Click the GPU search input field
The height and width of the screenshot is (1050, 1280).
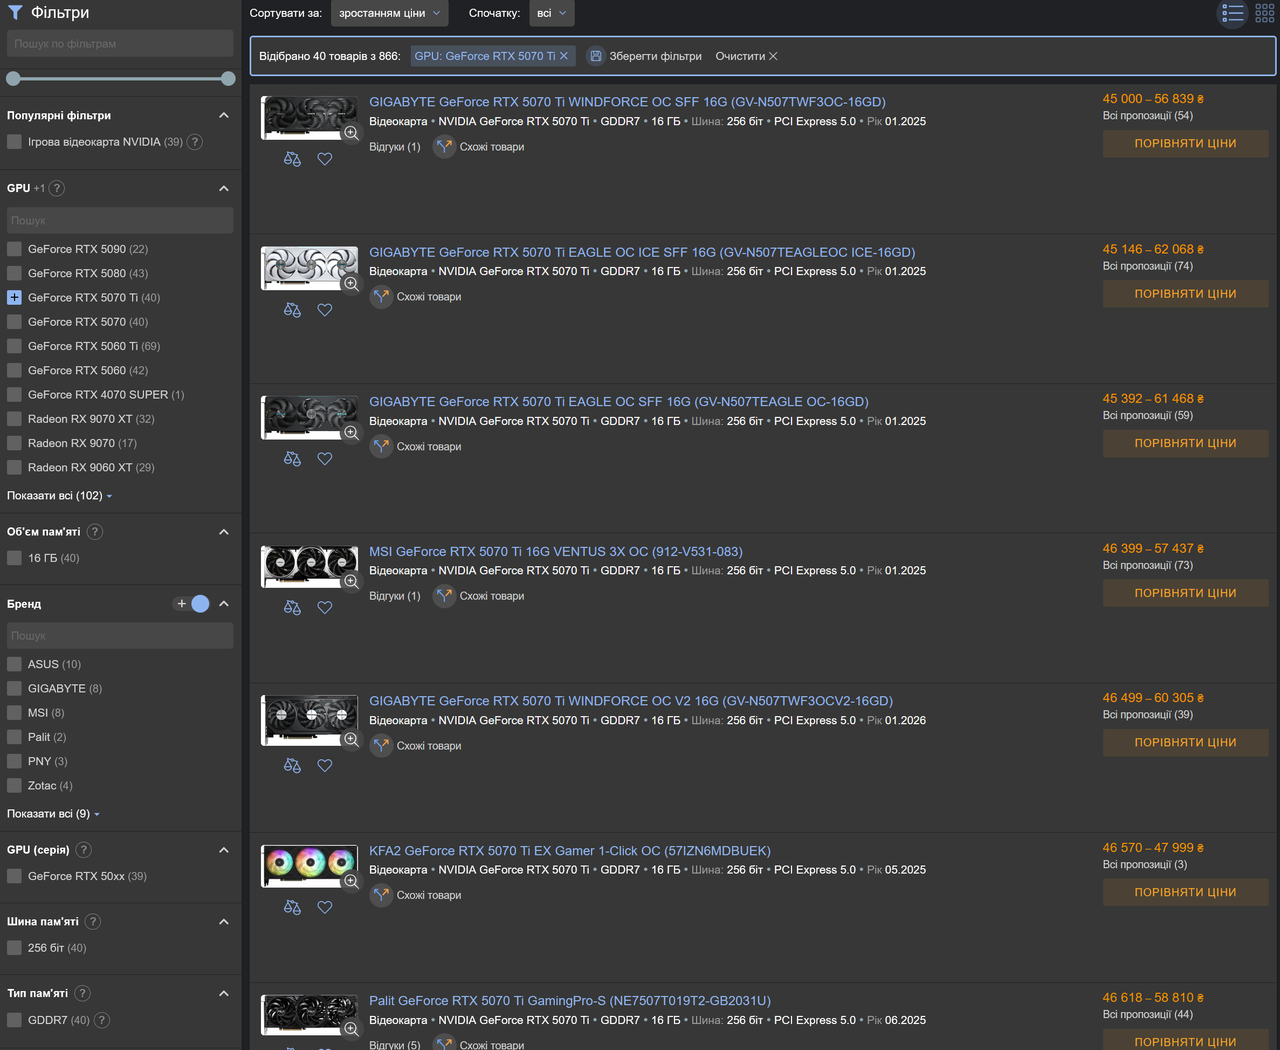click(120, 220)
